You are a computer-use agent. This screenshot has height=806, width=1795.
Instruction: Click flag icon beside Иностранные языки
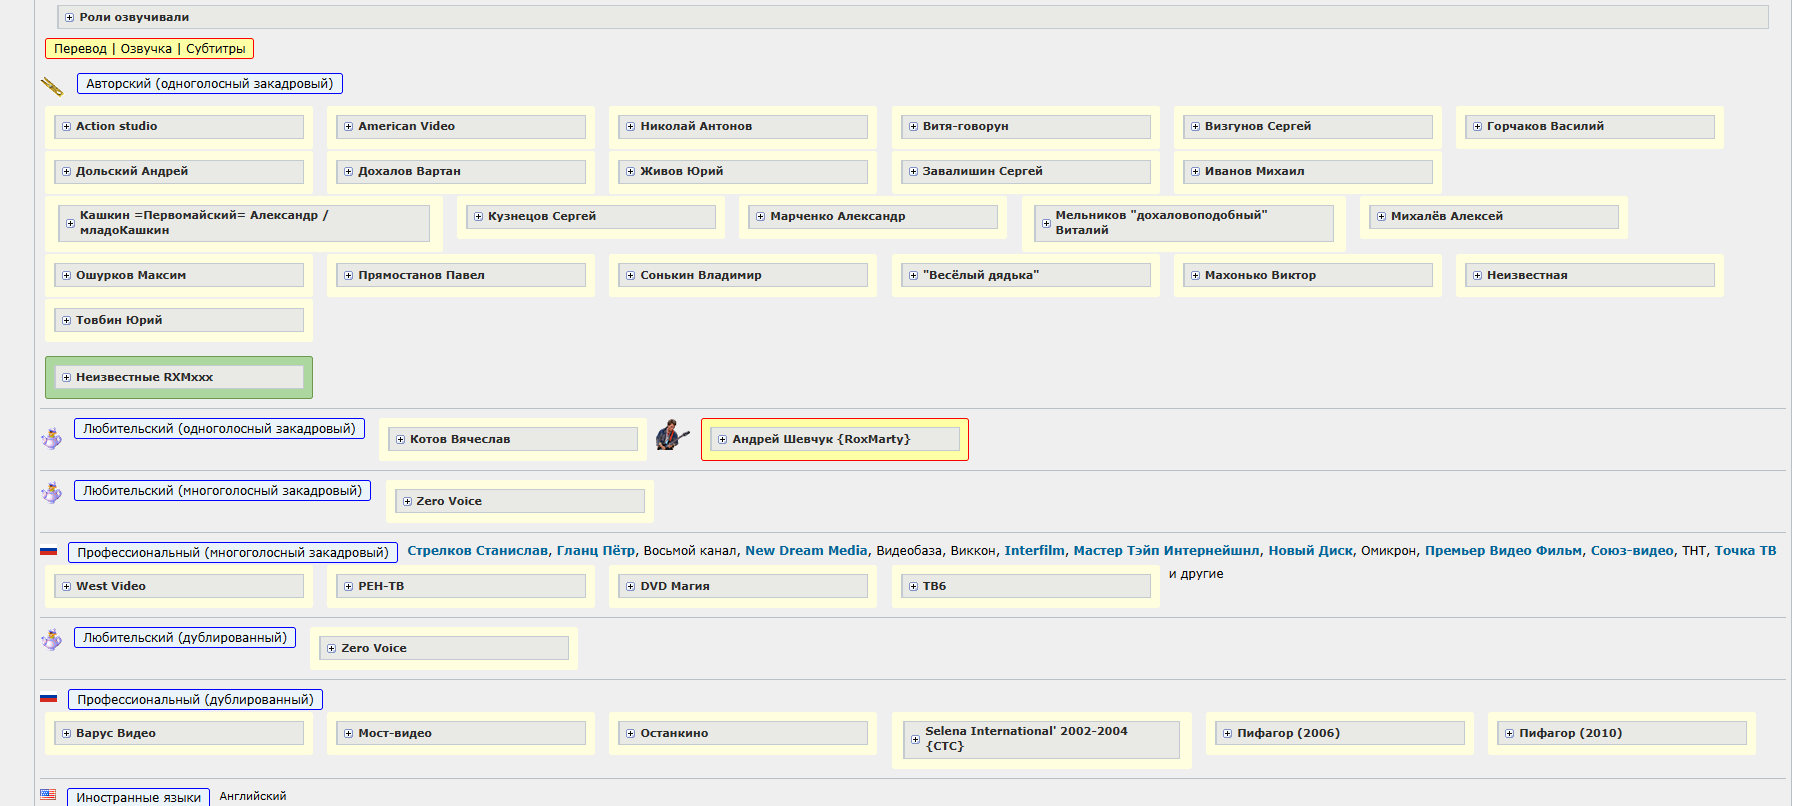pyautogui.click(x=48, y=795)
